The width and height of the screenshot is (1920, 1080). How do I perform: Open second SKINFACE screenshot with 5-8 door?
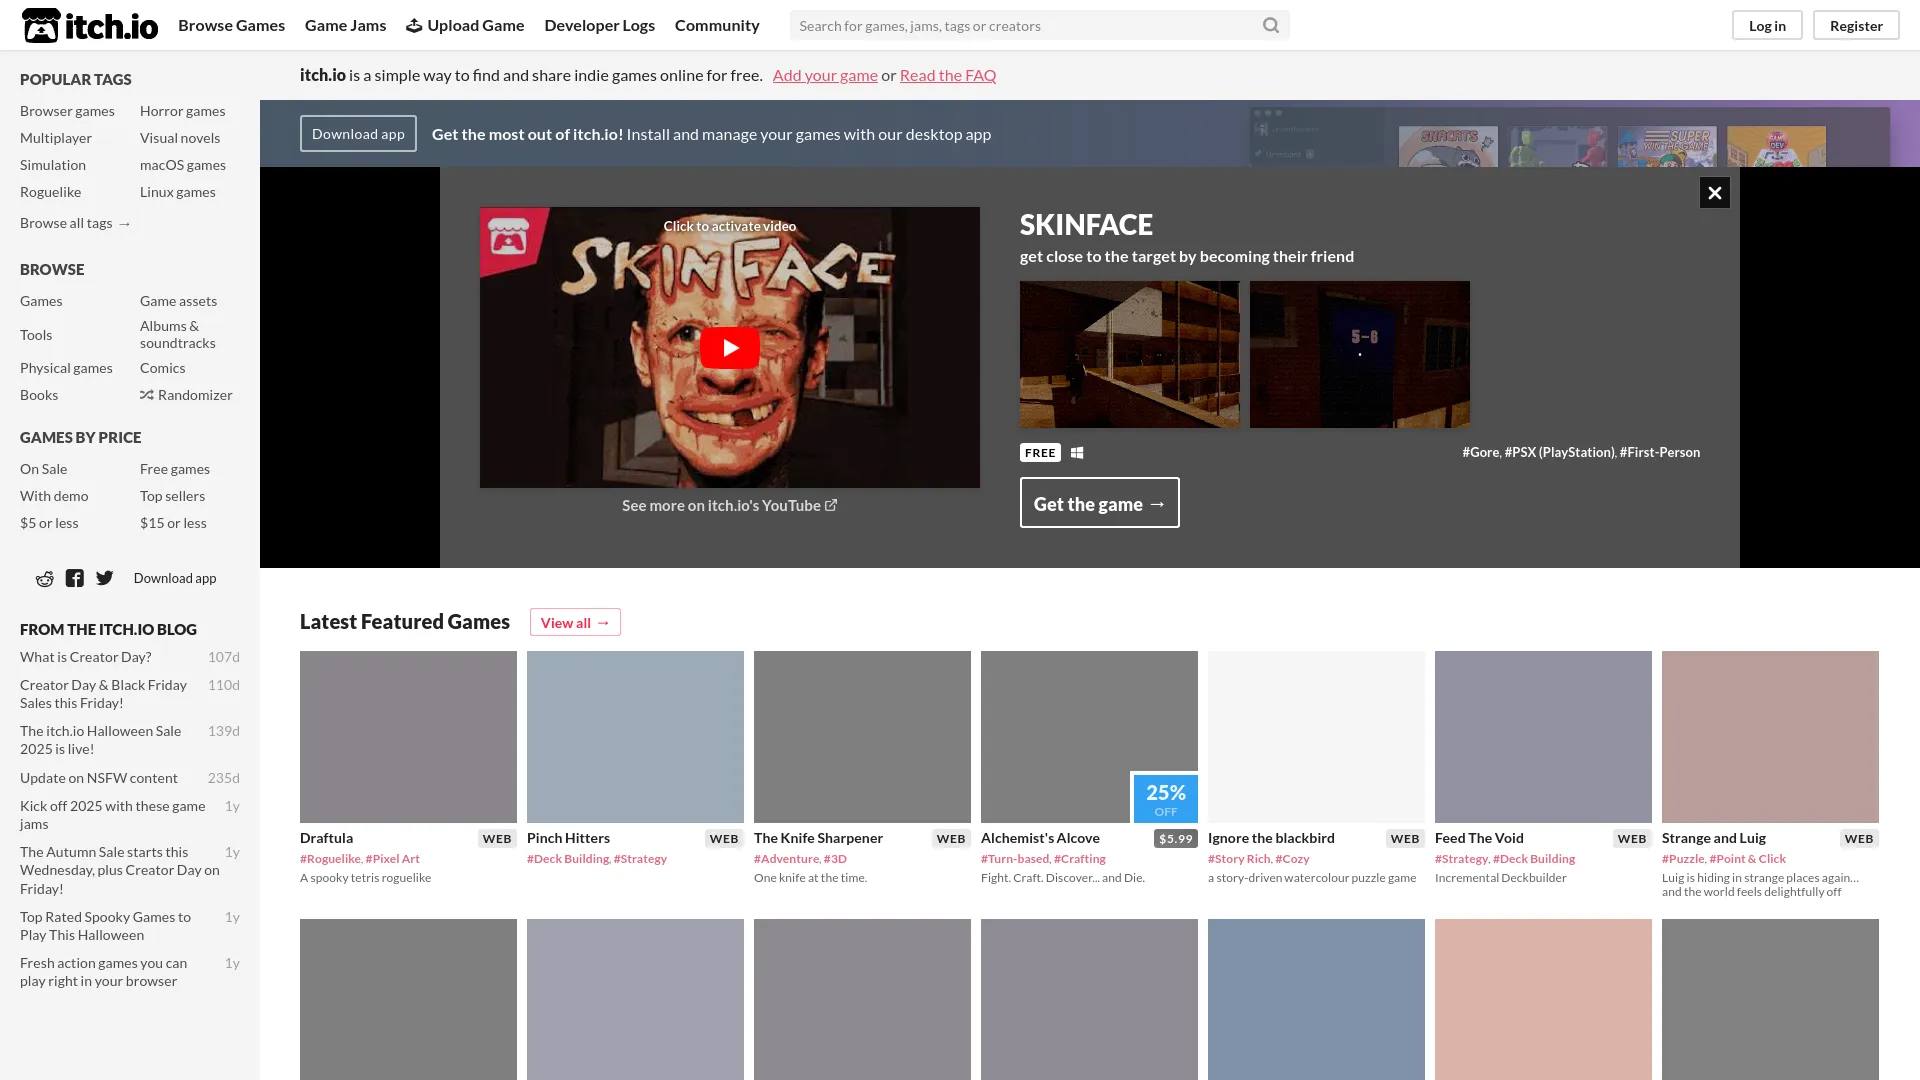1359,354
